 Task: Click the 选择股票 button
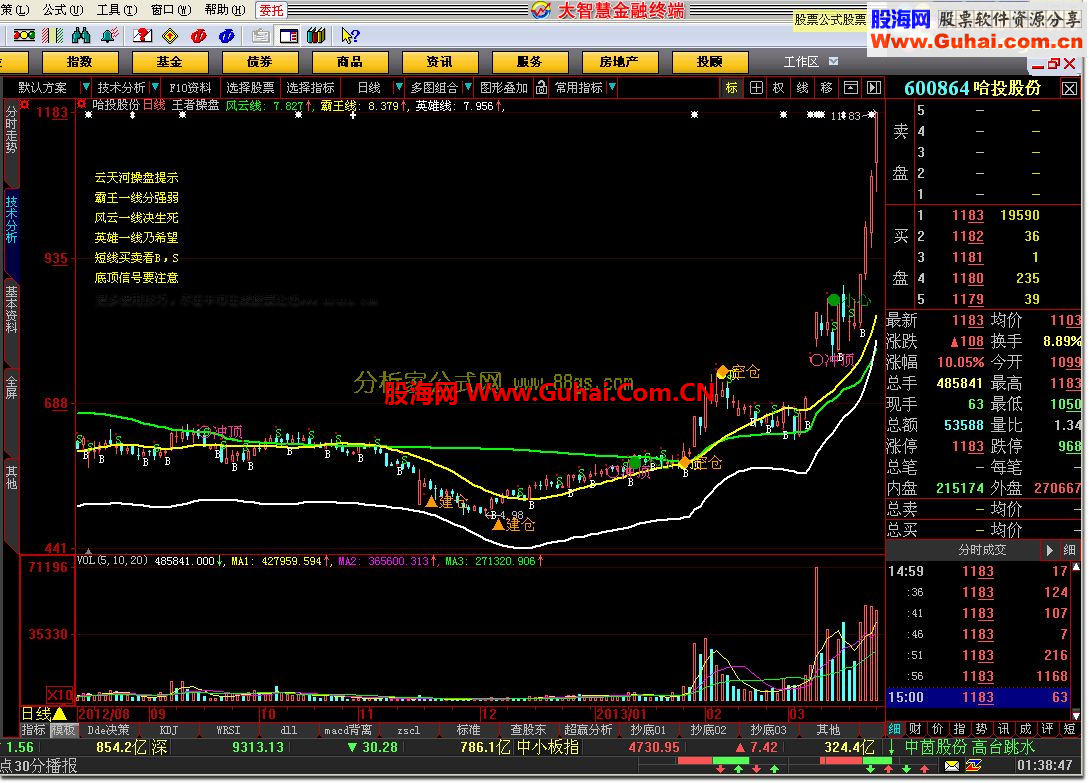(x=250, y=88)
